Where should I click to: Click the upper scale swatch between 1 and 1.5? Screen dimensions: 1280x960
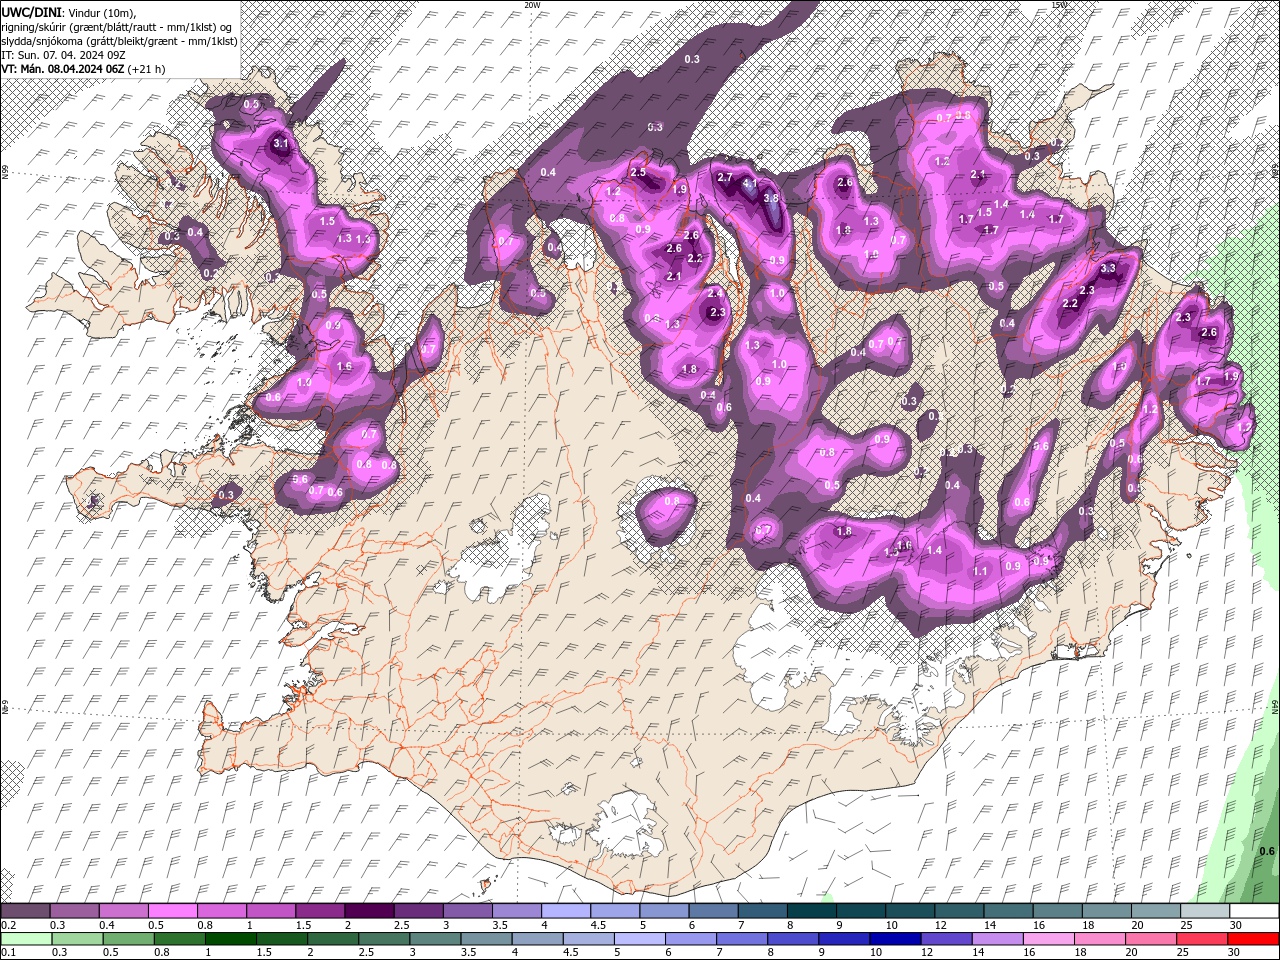click(270, 910)
